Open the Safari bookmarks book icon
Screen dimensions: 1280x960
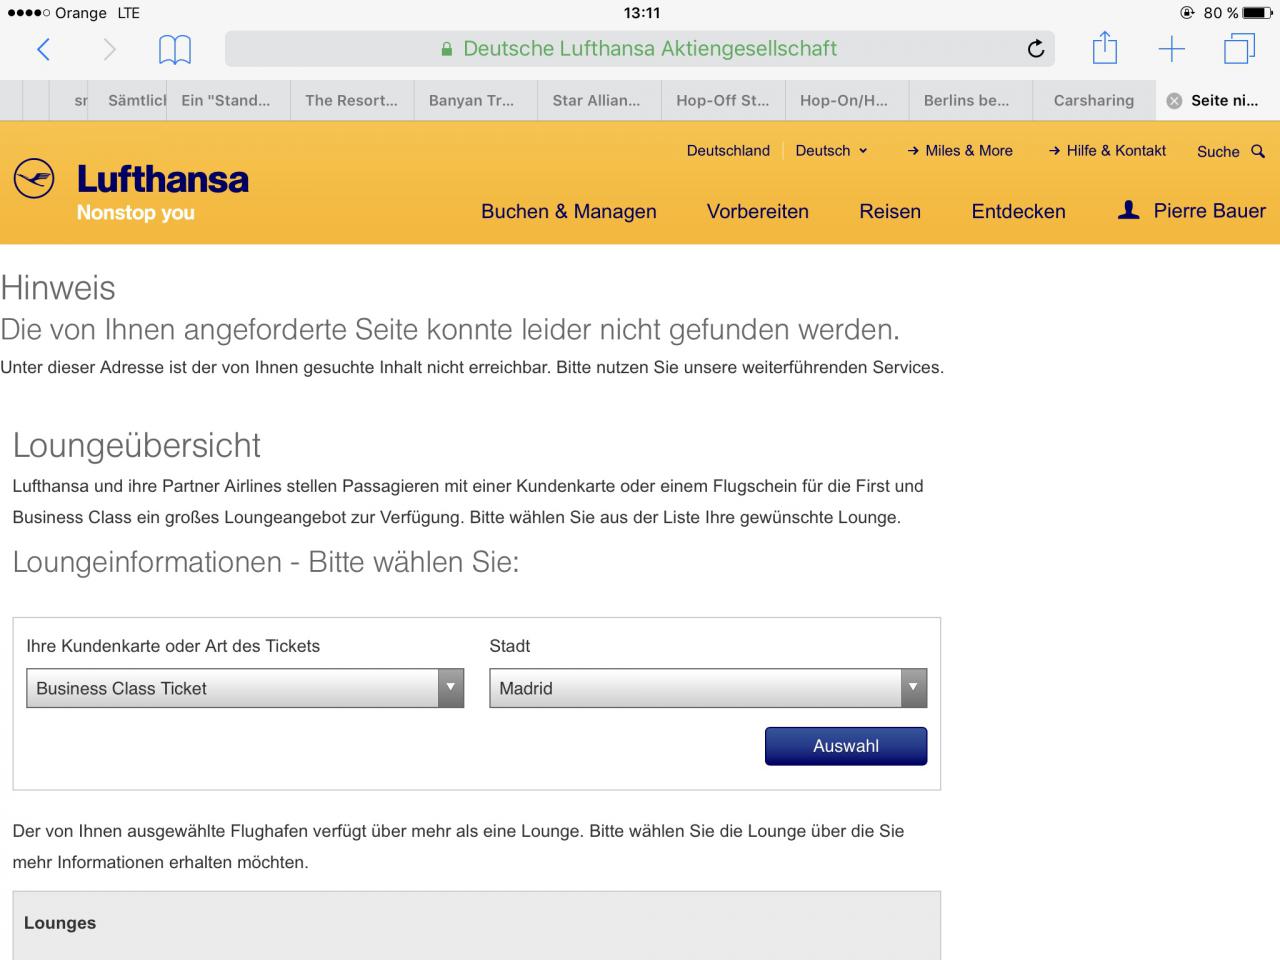click(175, 49)
